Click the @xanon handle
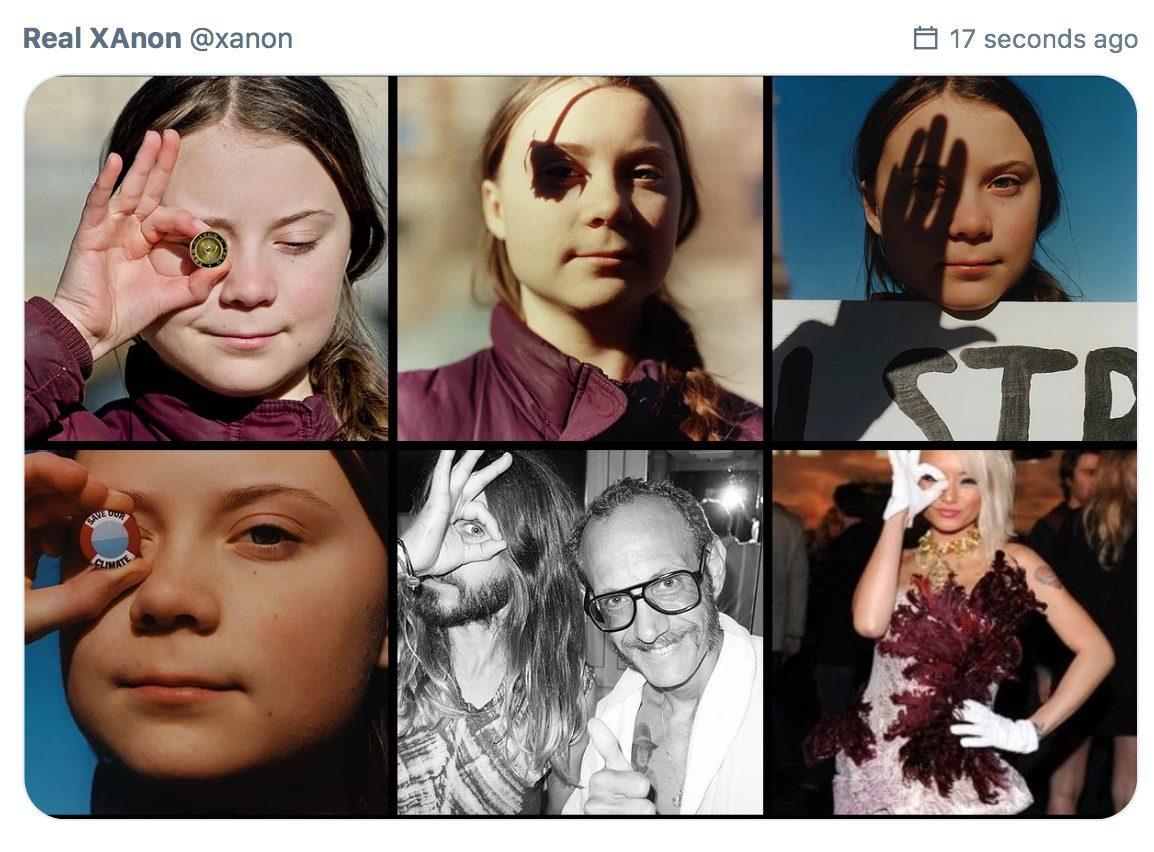Screen dimensions: 1154x852 click(240, 39)
